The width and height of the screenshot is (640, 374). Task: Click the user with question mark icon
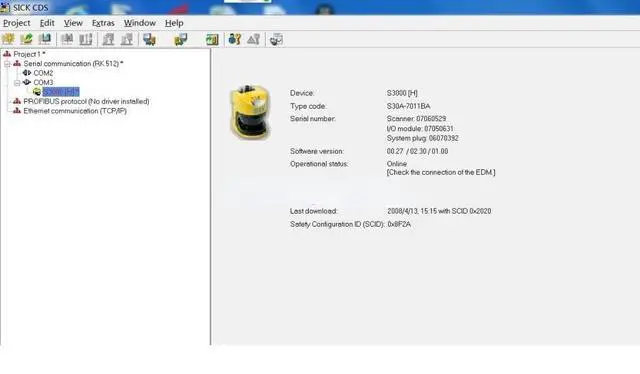coord(235,39)
